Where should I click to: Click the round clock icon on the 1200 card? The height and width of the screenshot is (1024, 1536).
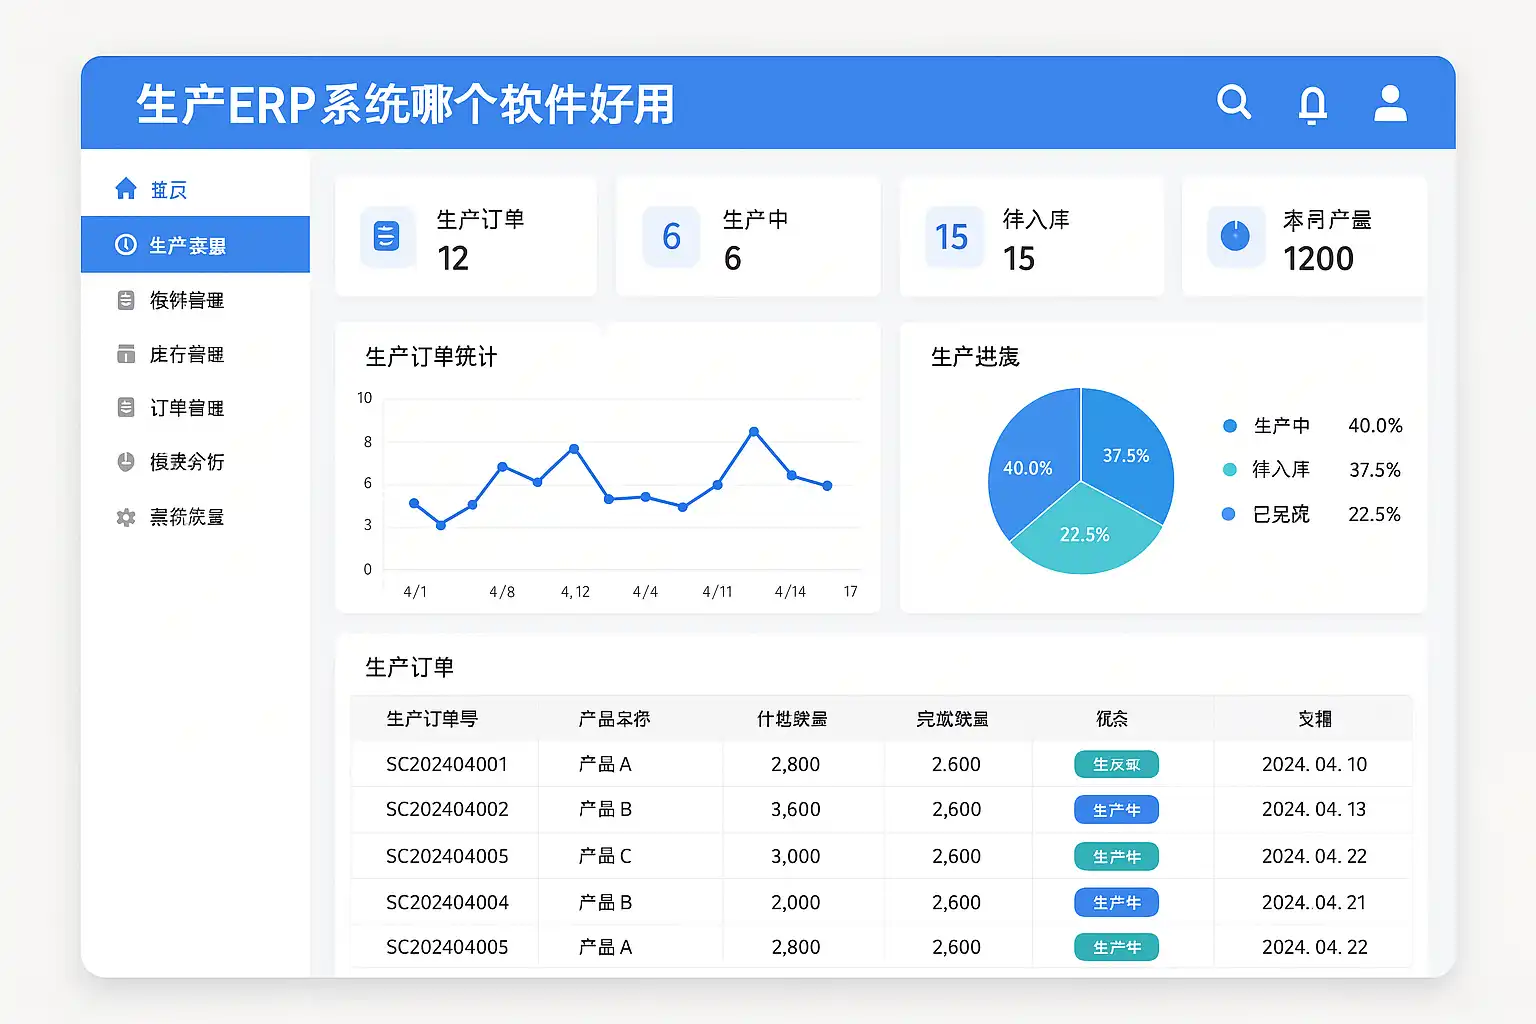1235,237
